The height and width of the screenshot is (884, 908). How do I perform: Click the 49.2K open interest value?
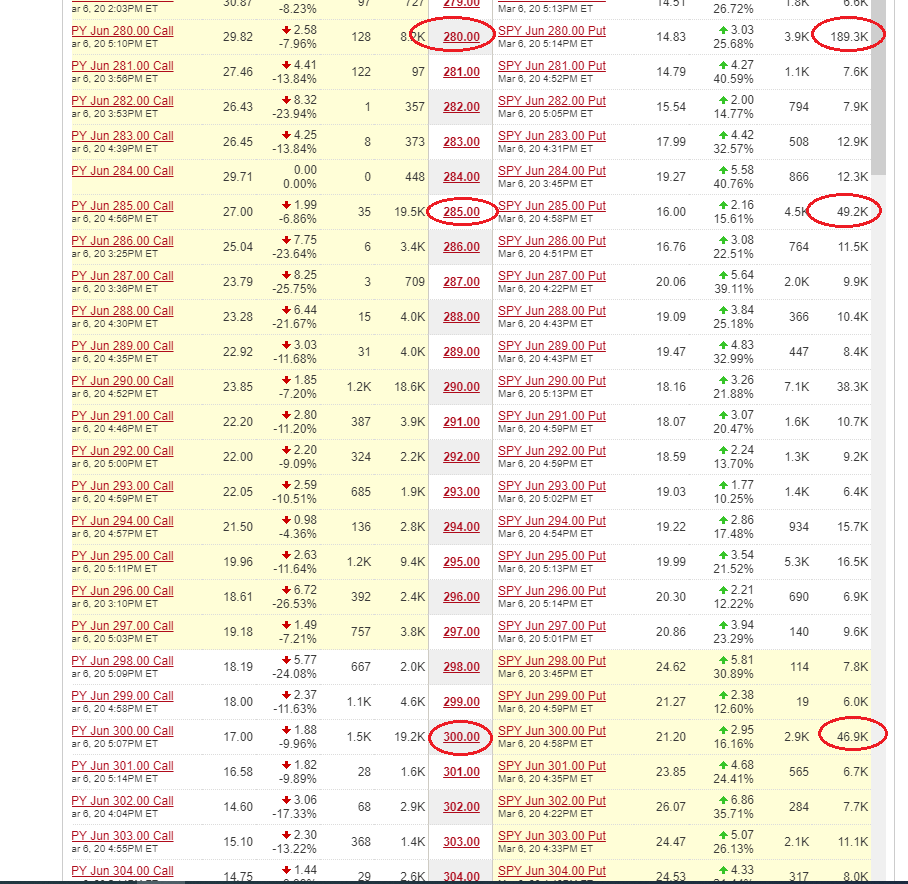point(852,211)
